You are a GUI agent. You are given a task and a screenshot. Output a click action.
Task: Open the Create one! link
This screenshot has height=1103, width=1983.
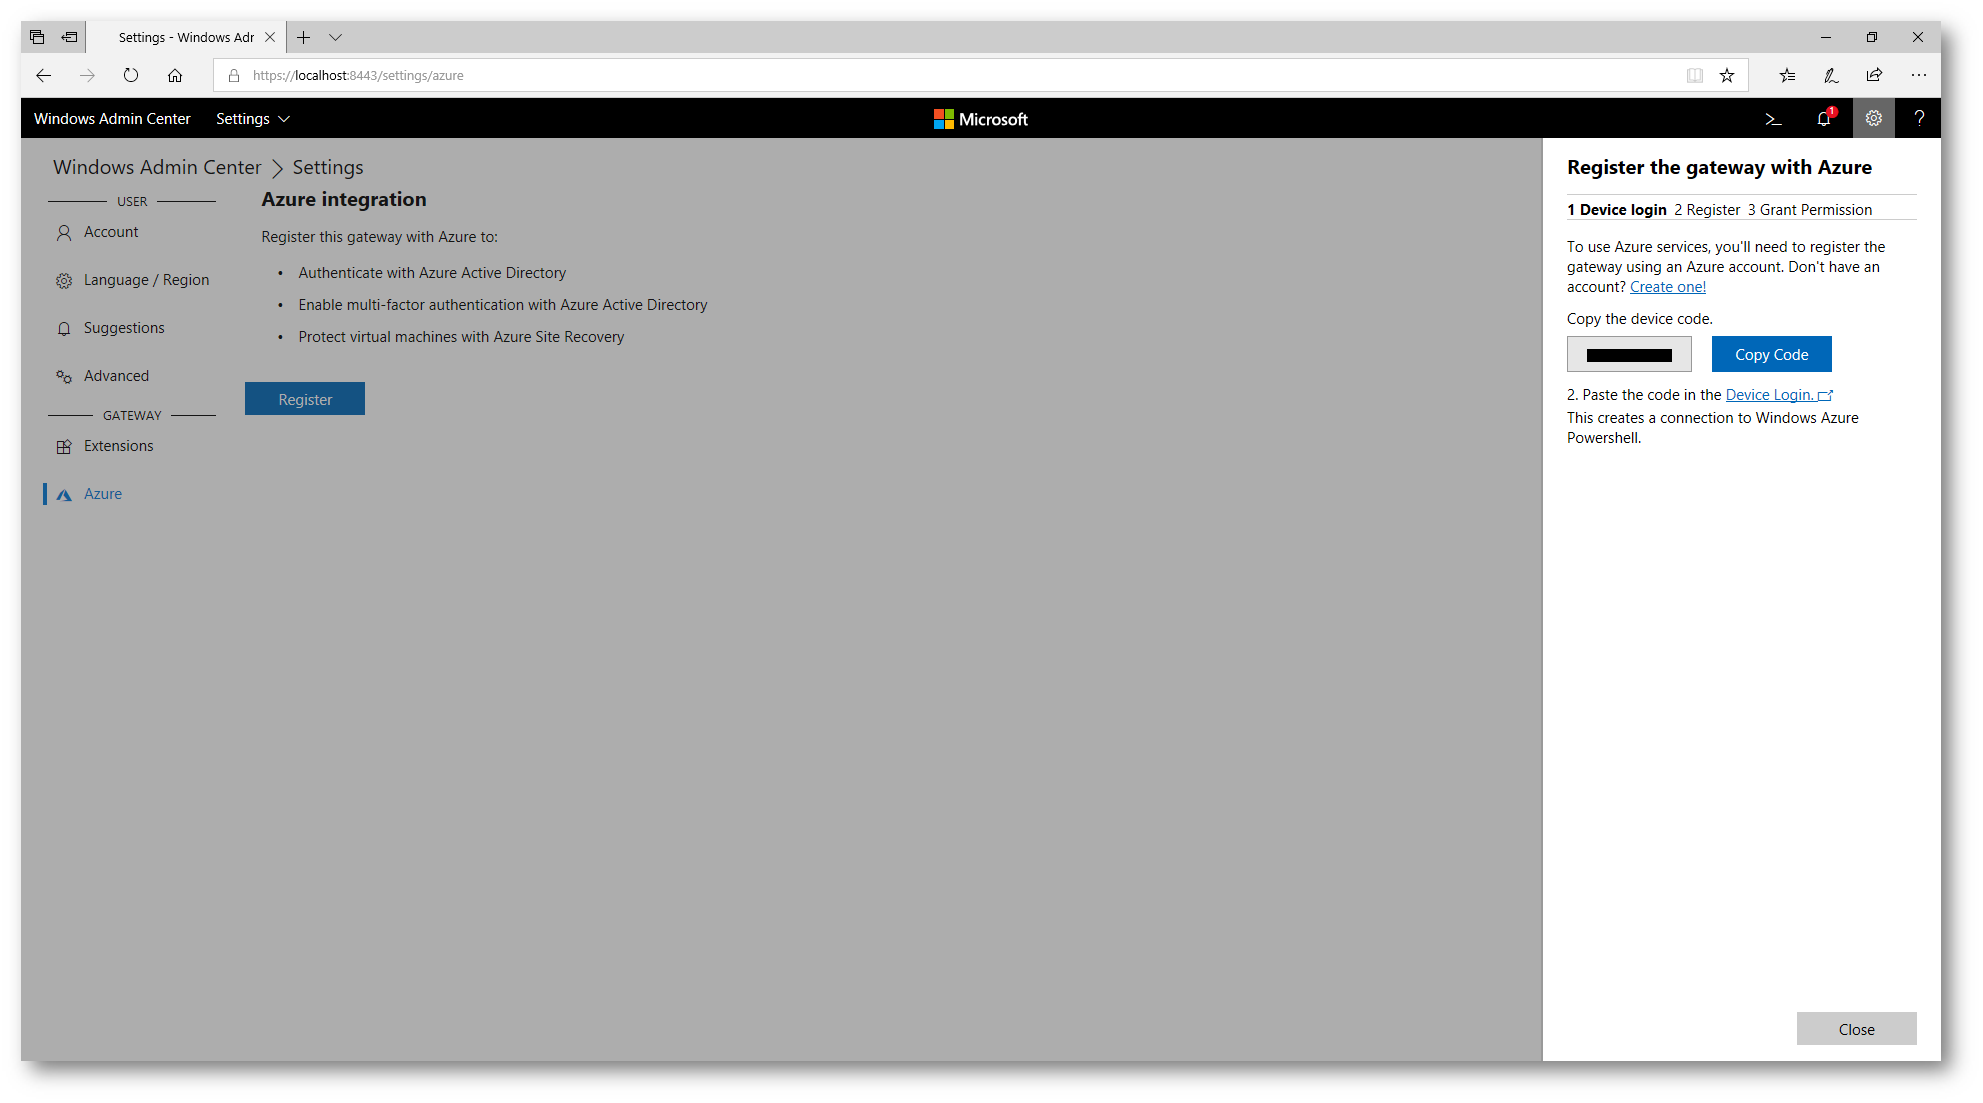[1668, 287]
